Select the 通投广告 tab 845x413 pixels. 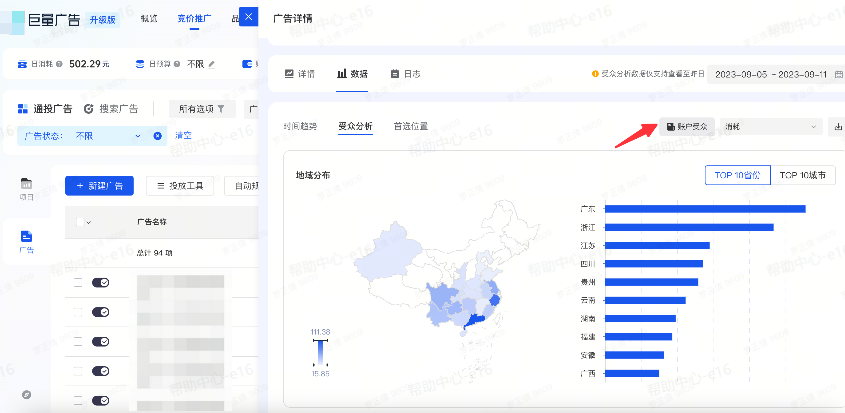coord(45,109)
